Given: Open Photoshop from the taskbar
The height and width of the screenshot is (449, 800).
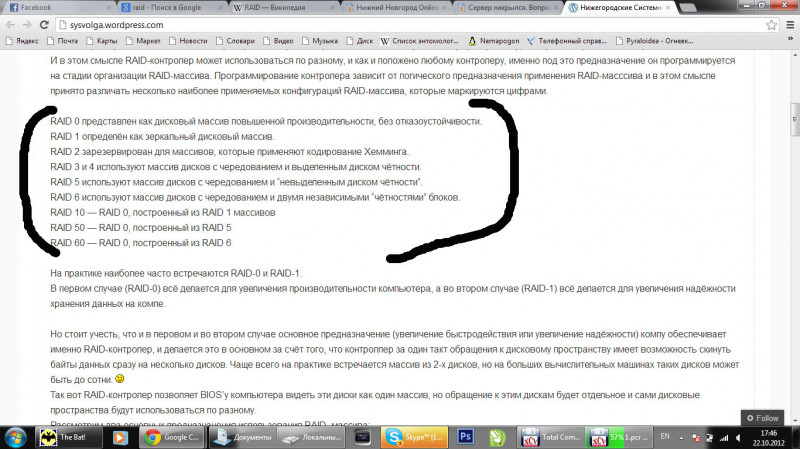Looking at the screenshot, I should (465, 436).
